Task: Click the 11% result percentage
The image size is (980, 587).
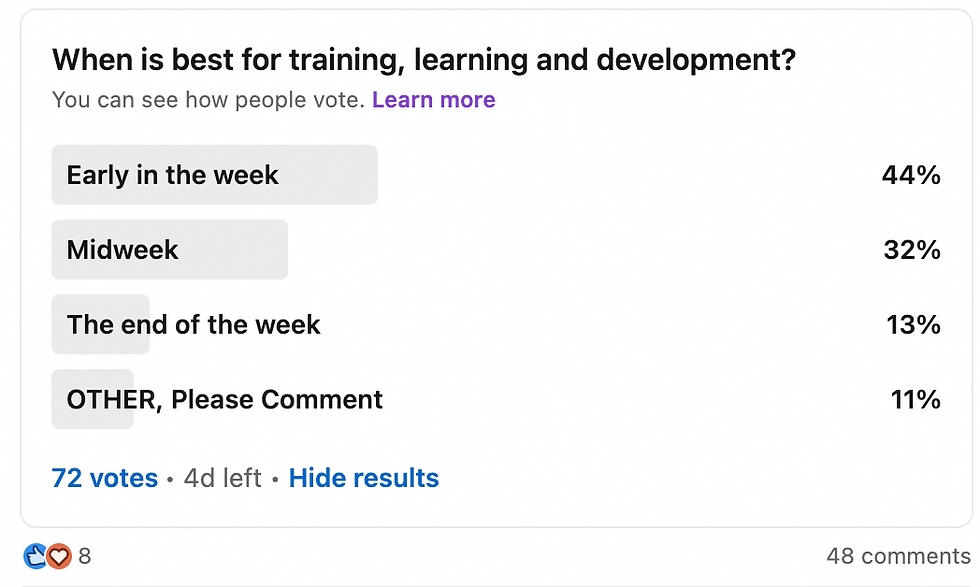Action: pyautogui.click(x=915, y=400)
